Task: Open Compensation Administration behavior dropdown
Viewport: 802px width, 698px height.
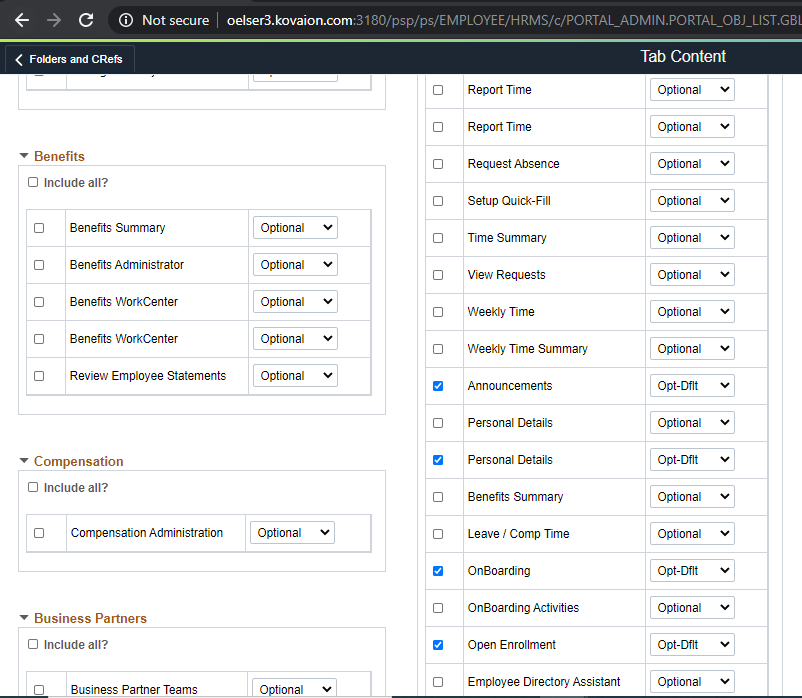Action: pos(292,533)
